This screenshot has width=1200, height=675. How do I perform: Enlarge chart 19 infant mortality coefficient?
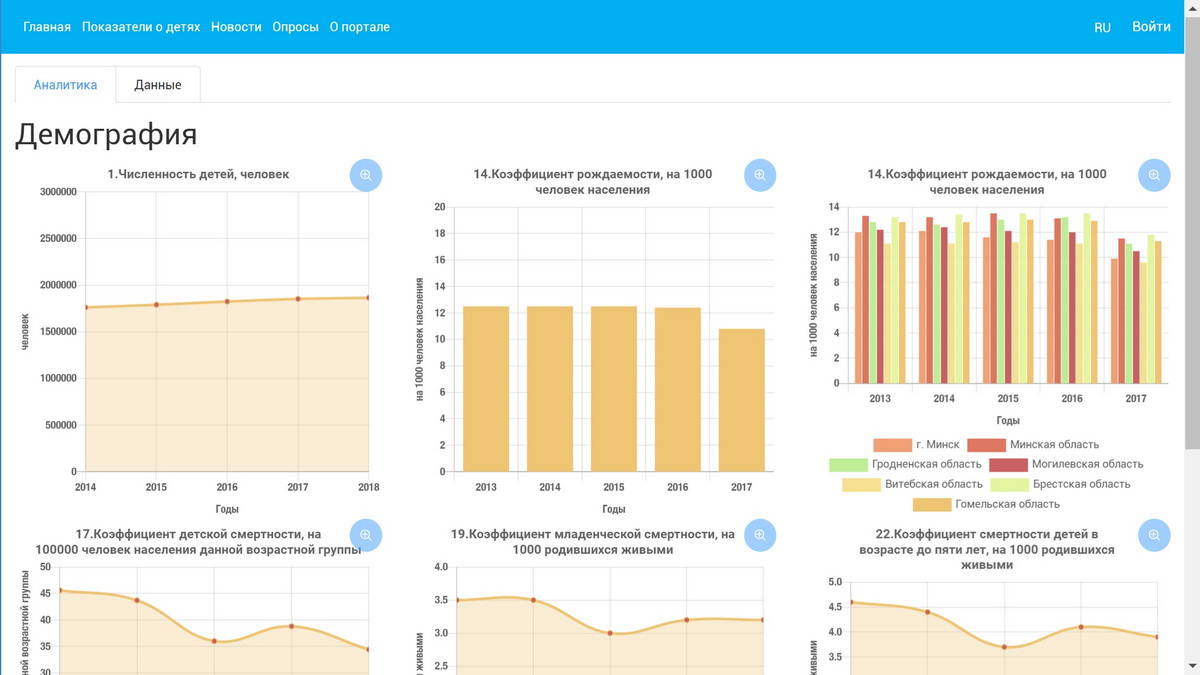[760, 535]
